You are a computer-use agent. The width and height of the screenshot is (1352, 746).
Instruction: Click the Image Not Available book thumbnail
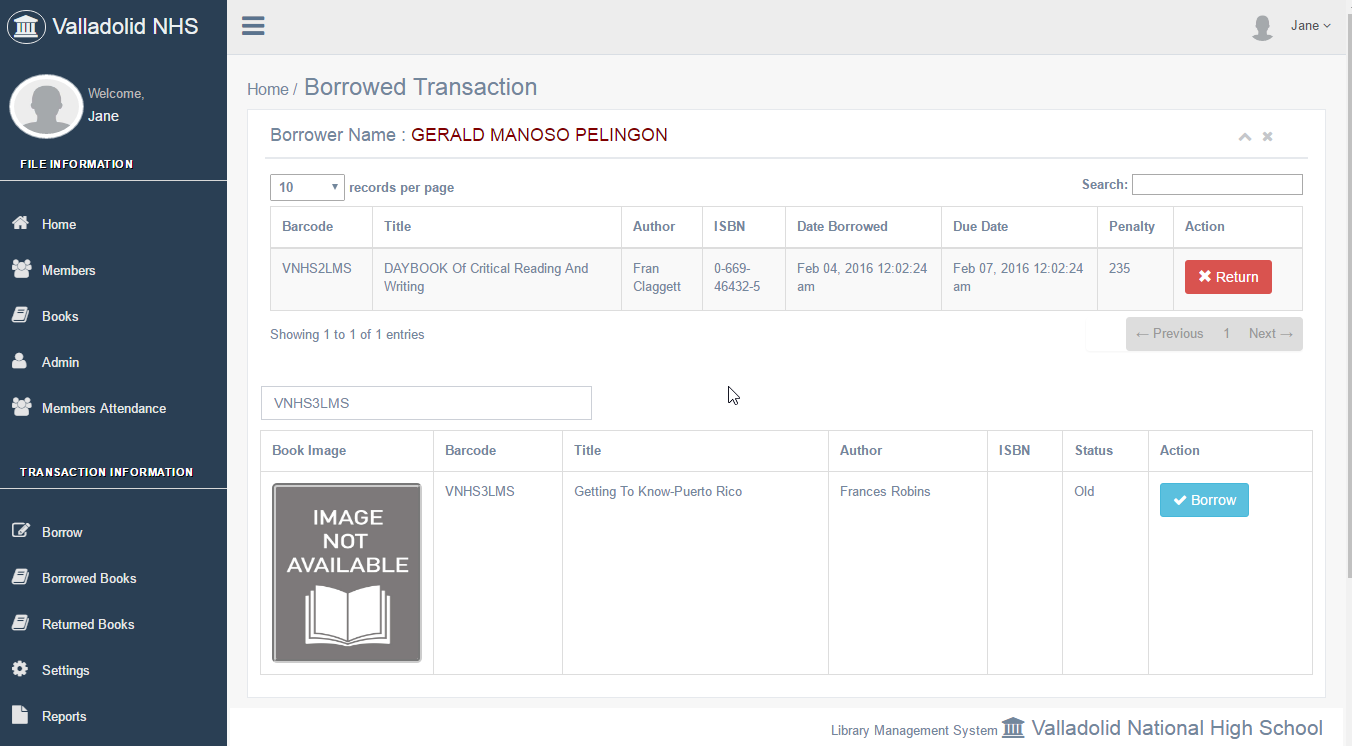[347, 573]
